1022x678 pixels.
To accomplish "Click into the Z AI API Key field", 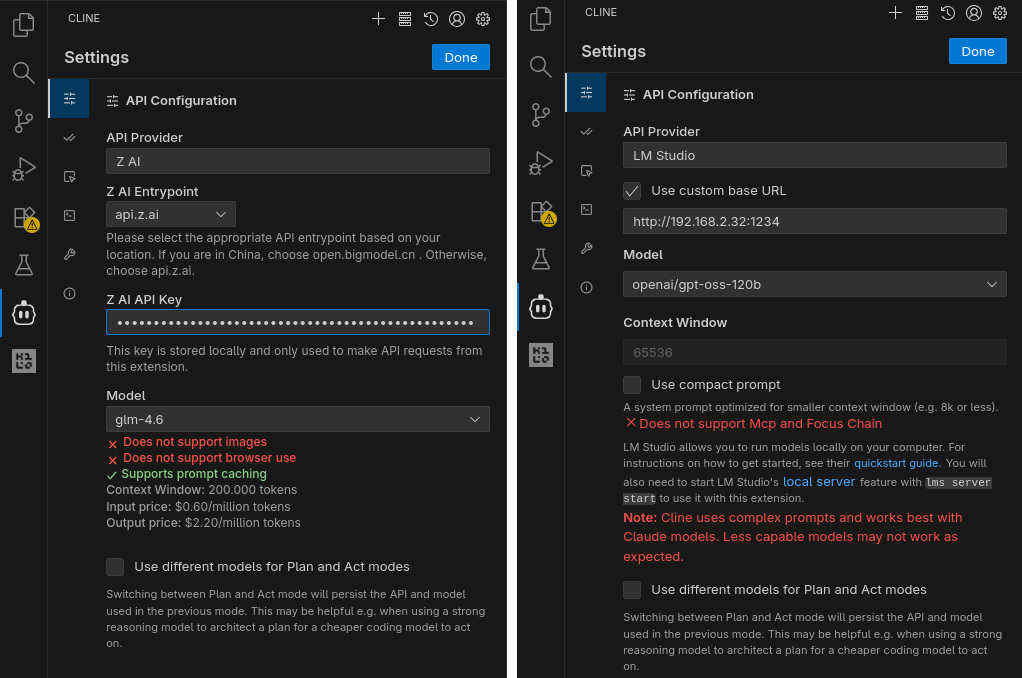I will pyautogui.click(x=297, y=322).
